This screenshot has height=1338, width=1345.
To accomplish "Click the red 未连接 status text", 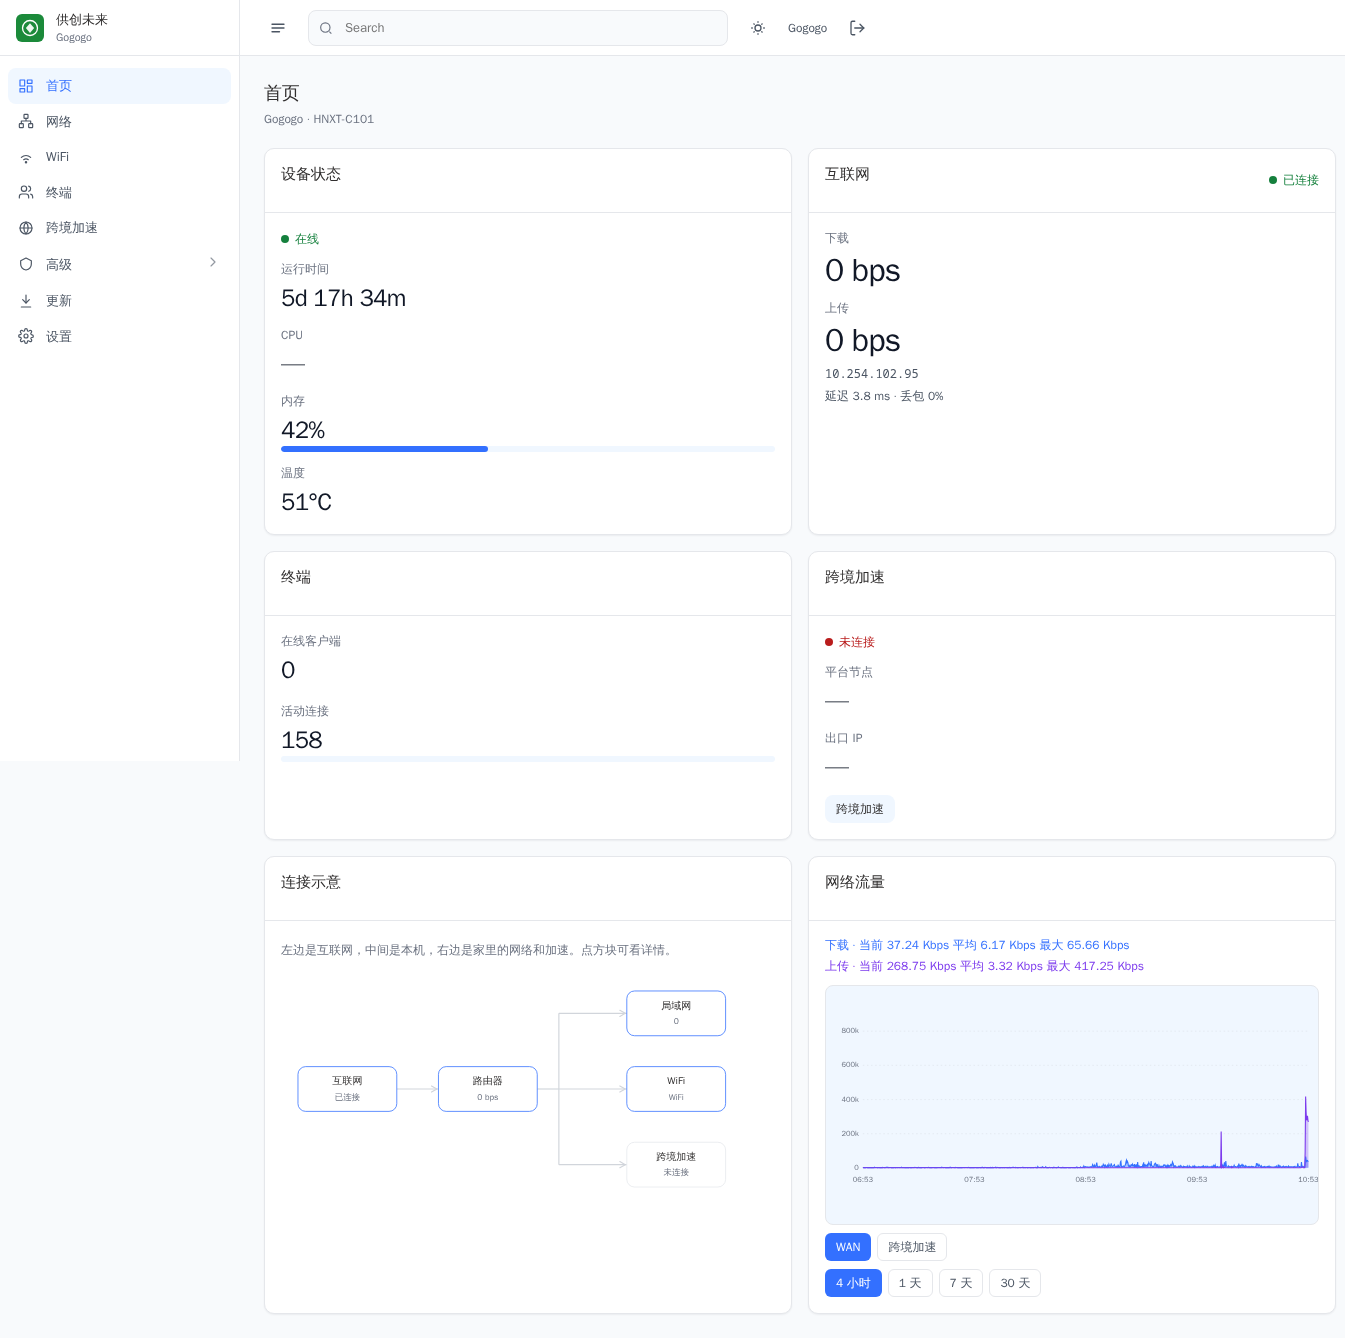I will point(857,642).
